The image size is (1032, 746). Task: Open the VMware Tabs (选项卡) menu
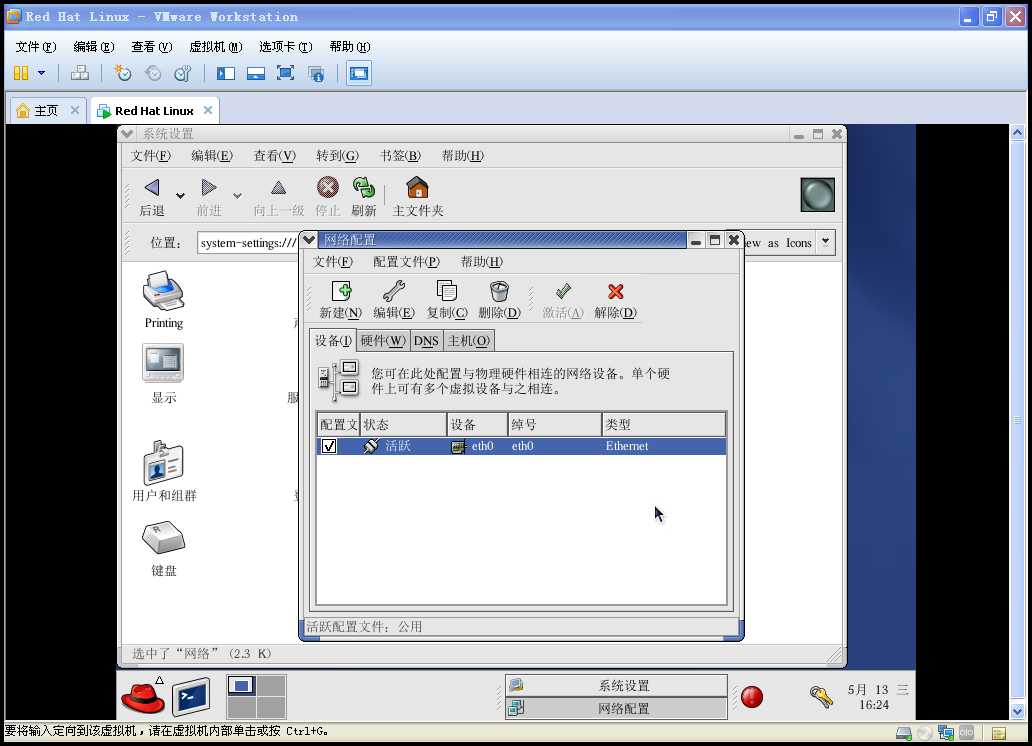(x=285, y=47)
